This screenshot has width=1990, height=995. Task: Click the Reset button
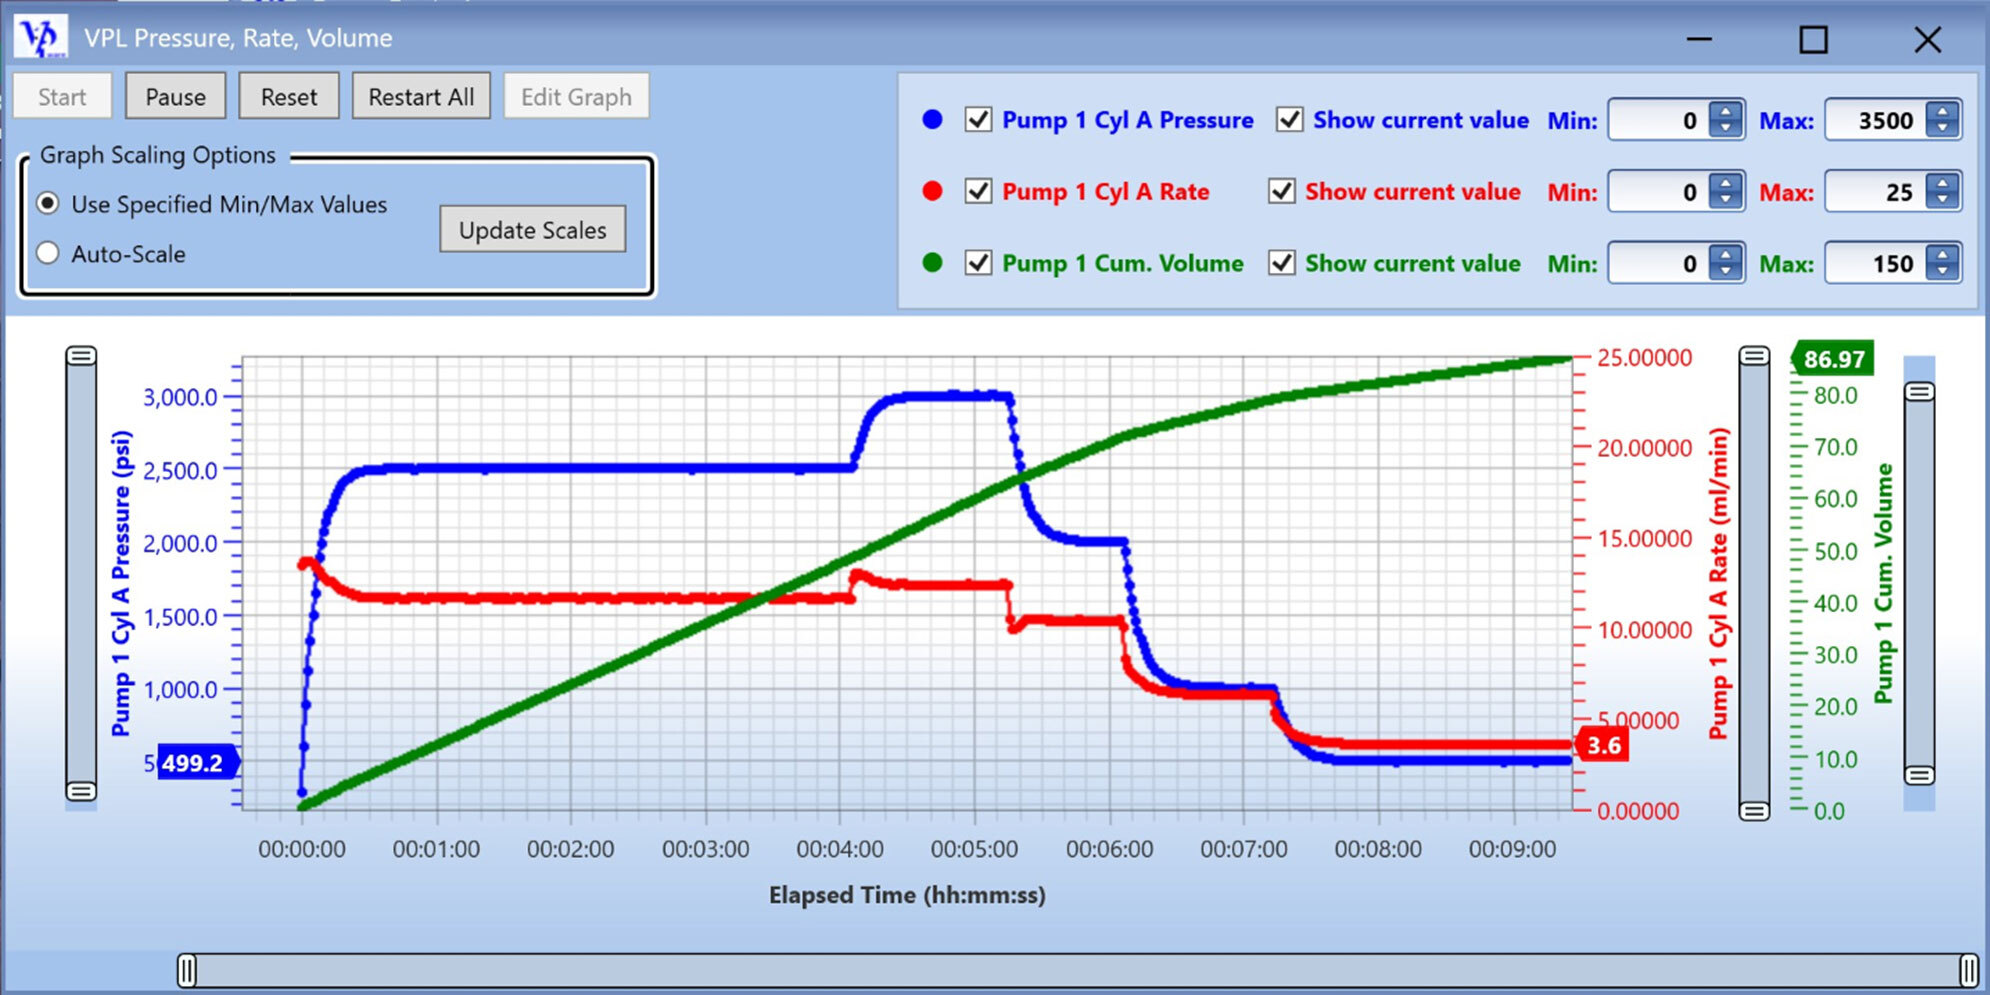(289, 97)
